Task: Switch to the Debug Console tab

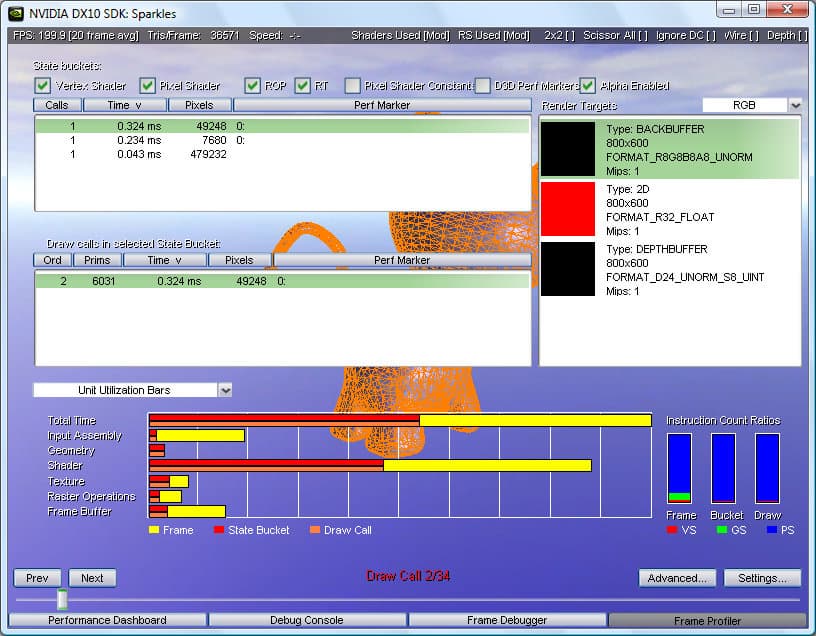Action: point(307,620)
